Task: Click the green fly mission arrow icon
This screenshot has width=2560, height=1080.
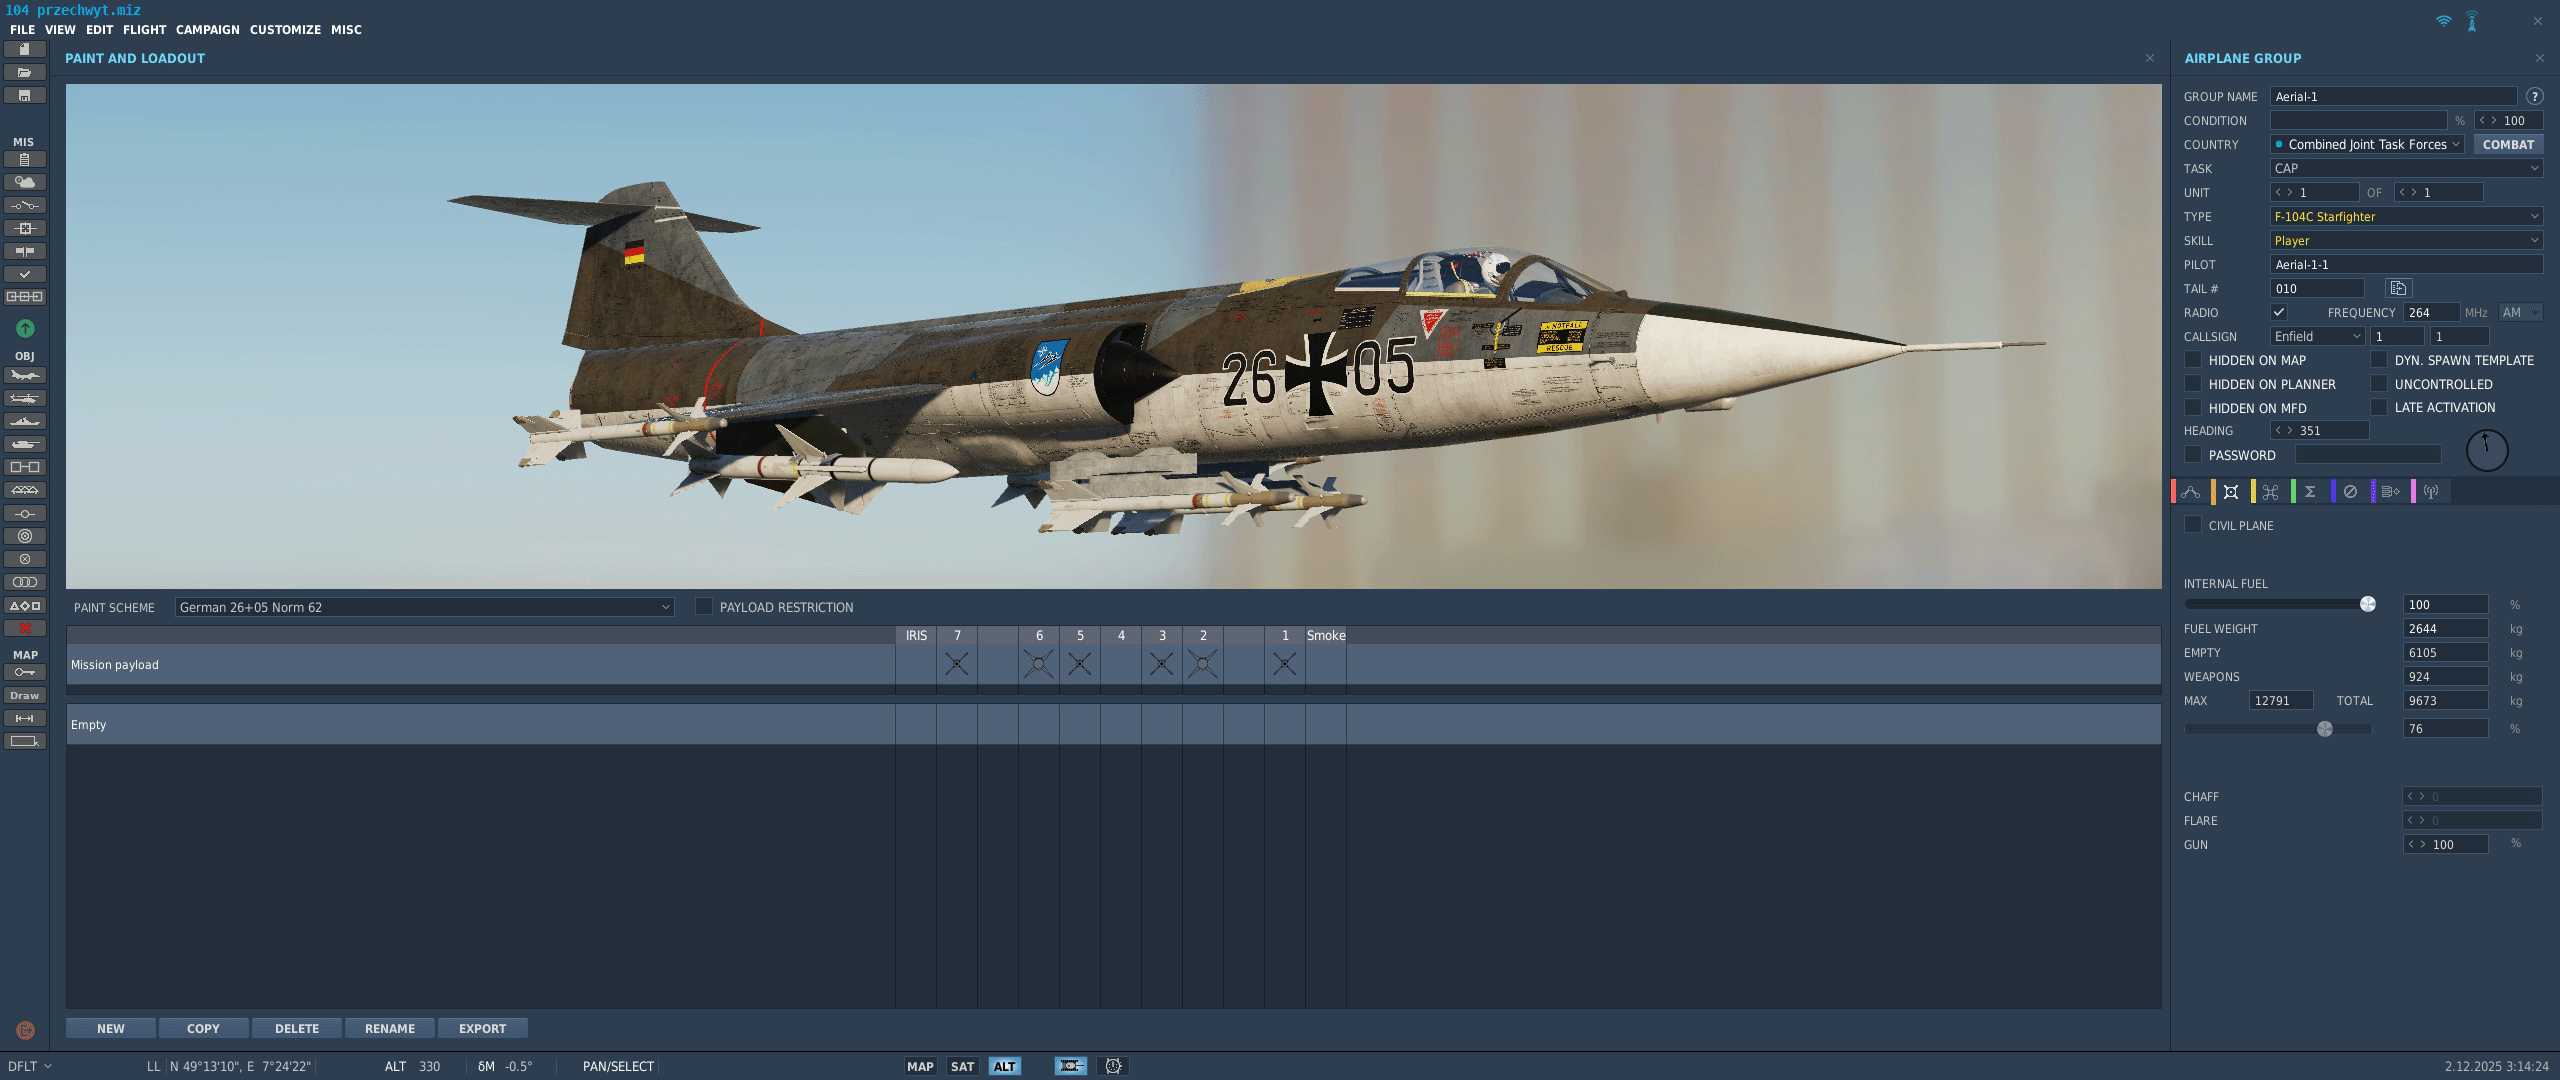Action: coord(25,328)
